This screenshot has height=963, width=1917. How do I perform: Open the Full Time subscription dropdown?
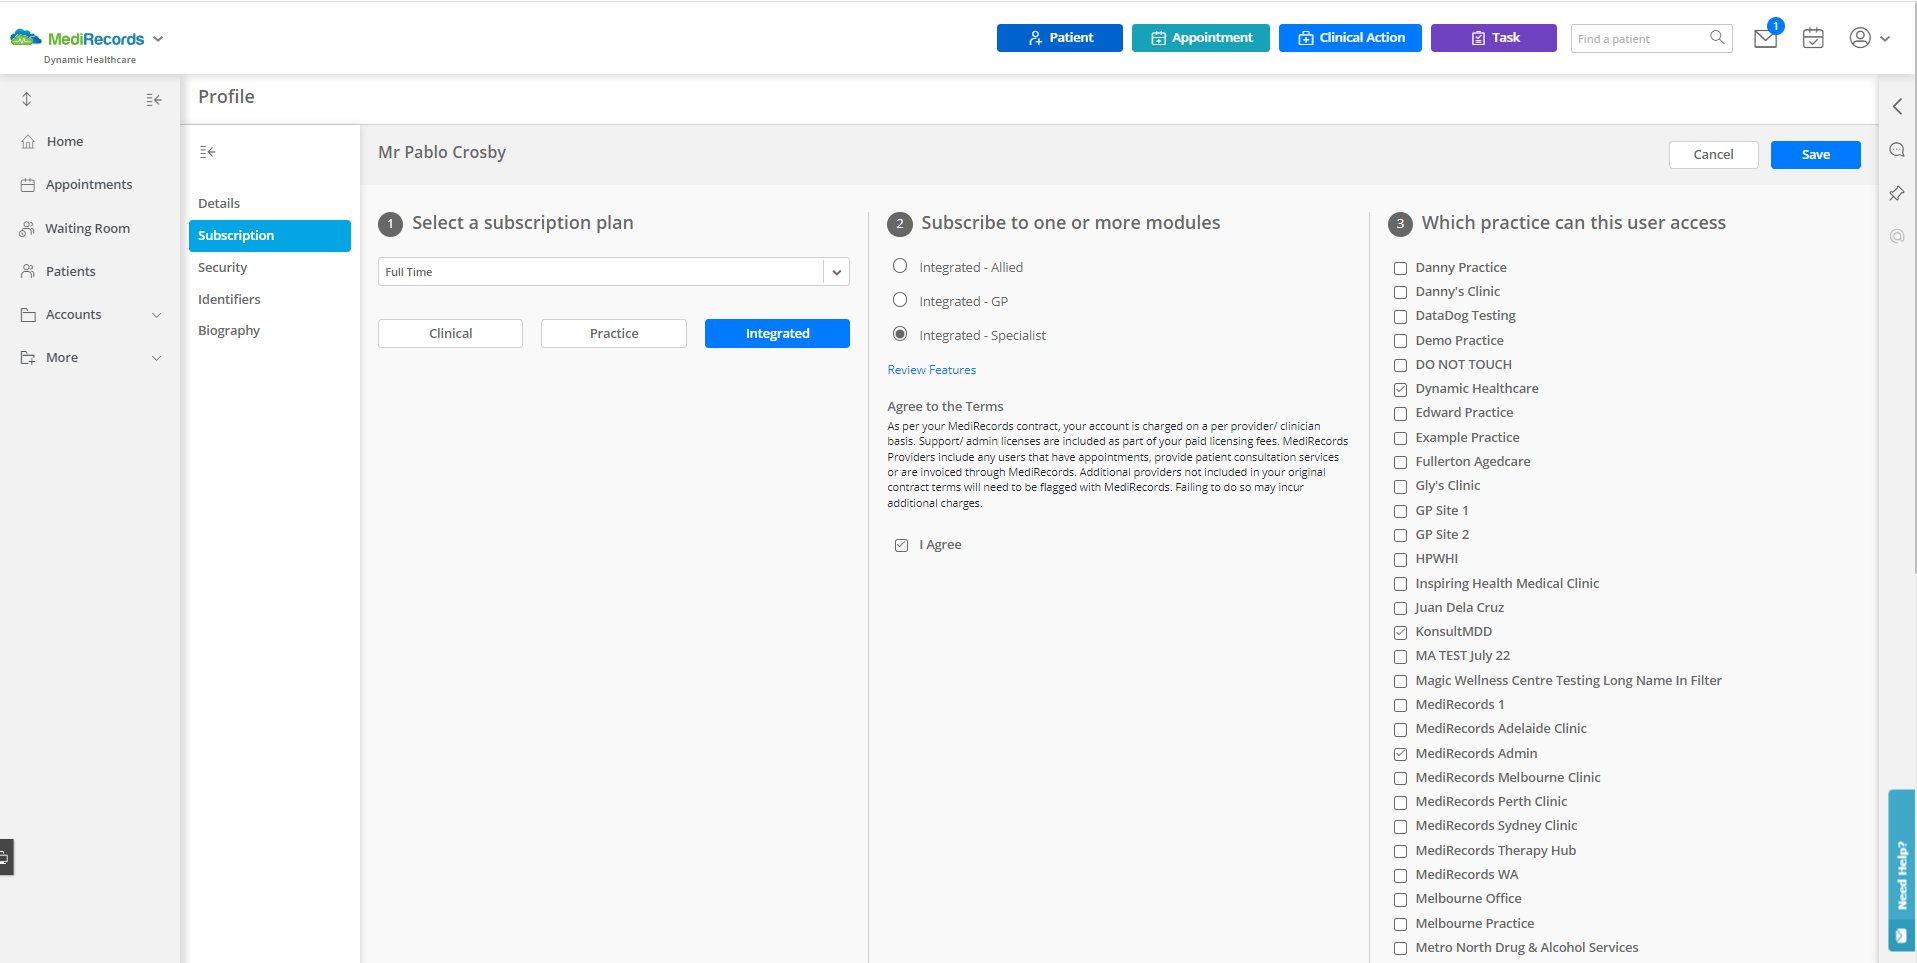point(613,272)
